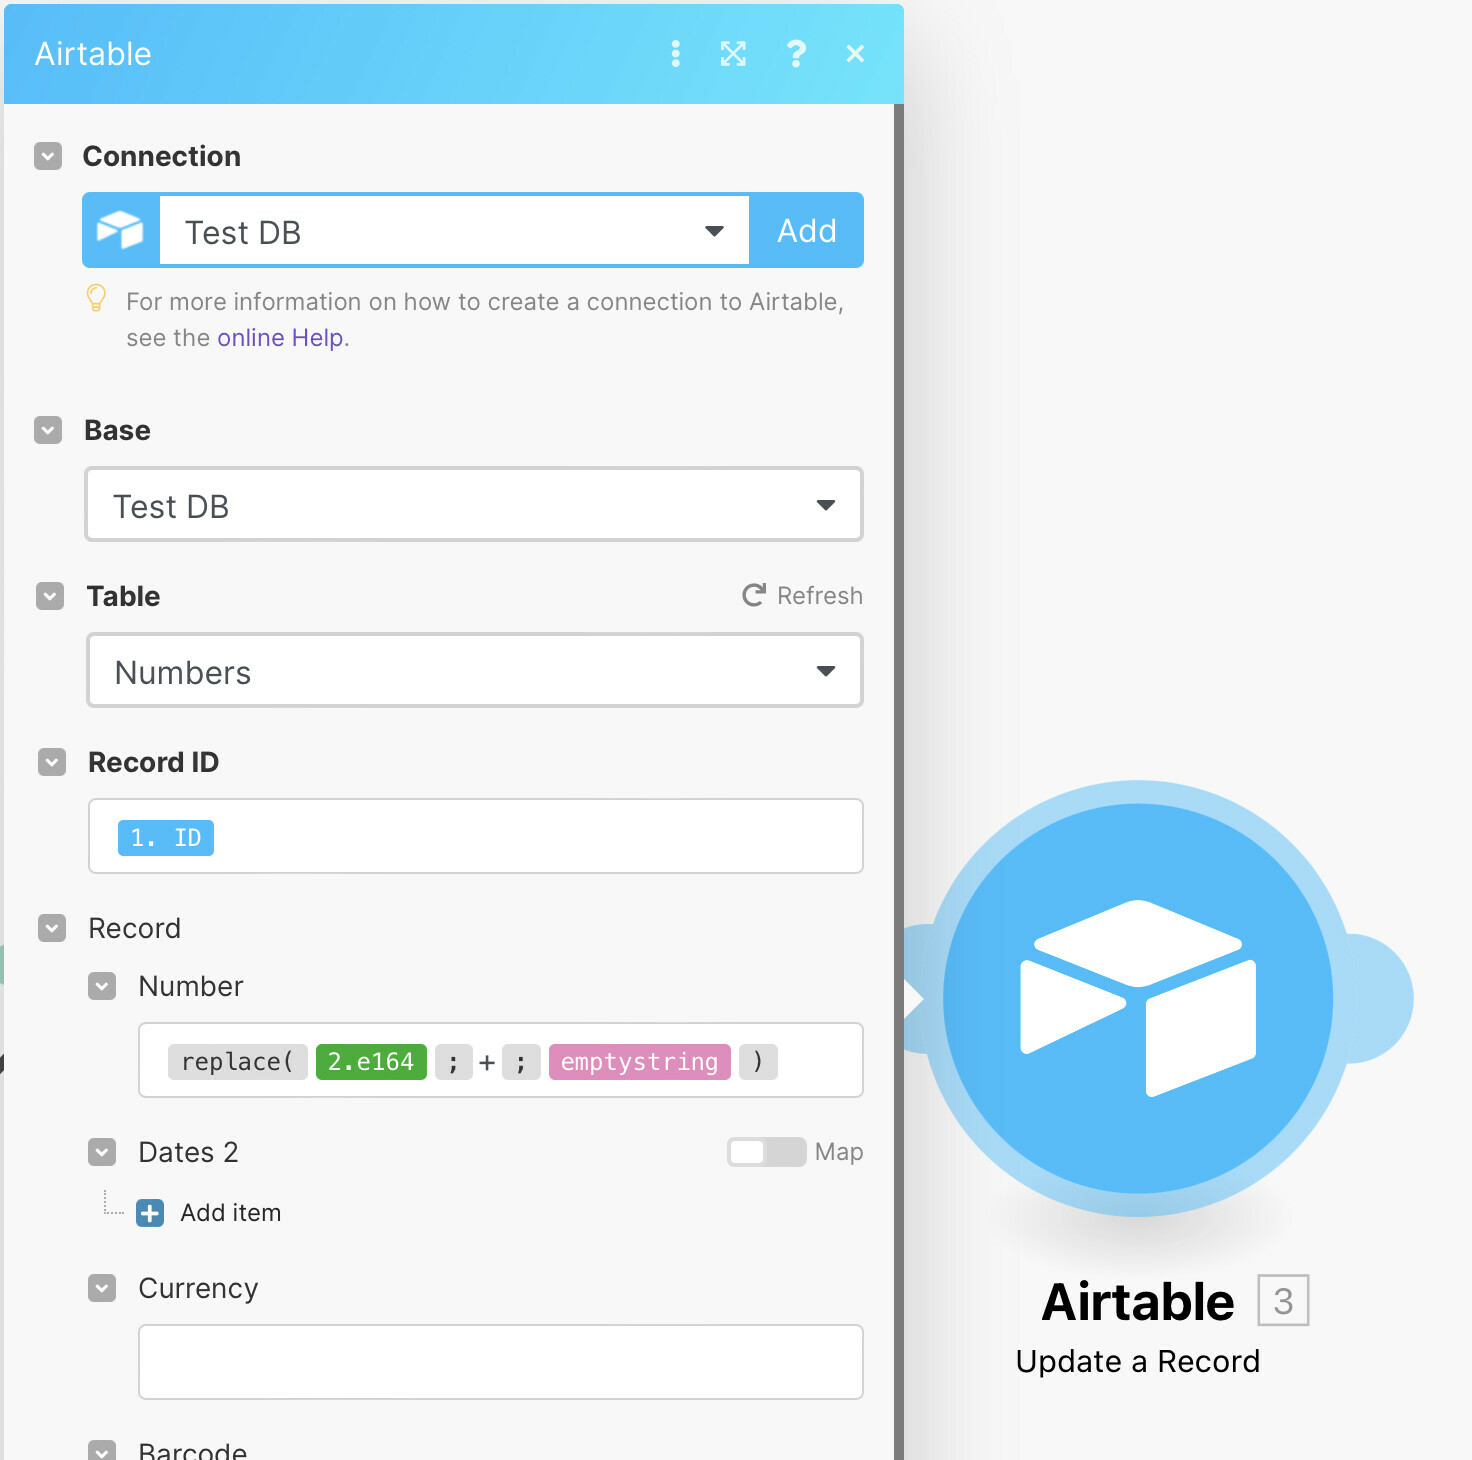Click the green 2.e164 variable pill
The height and width of the screenshot is (1460, 1472).
click(371, 1062)
